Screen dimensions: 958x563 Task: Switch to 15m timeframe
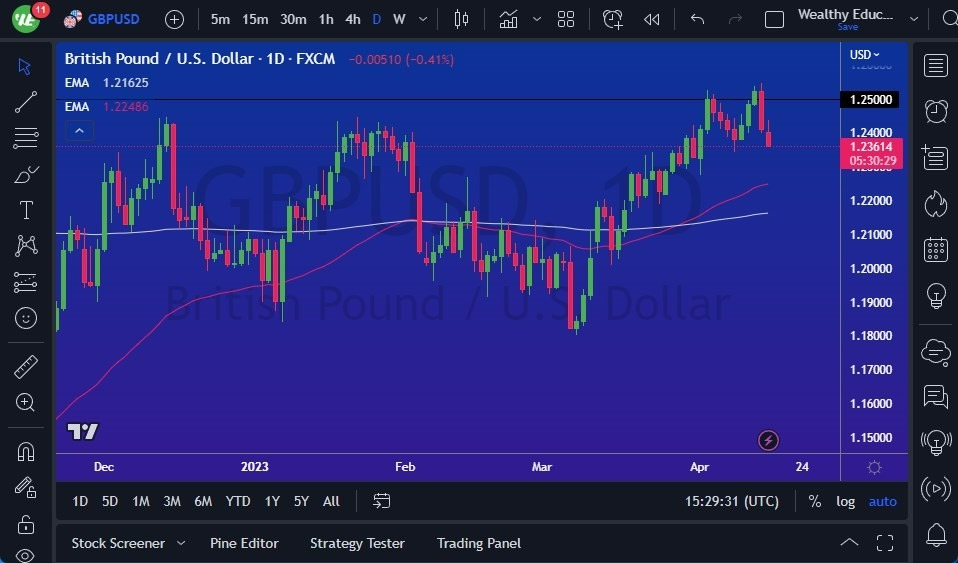pos(255,20)
